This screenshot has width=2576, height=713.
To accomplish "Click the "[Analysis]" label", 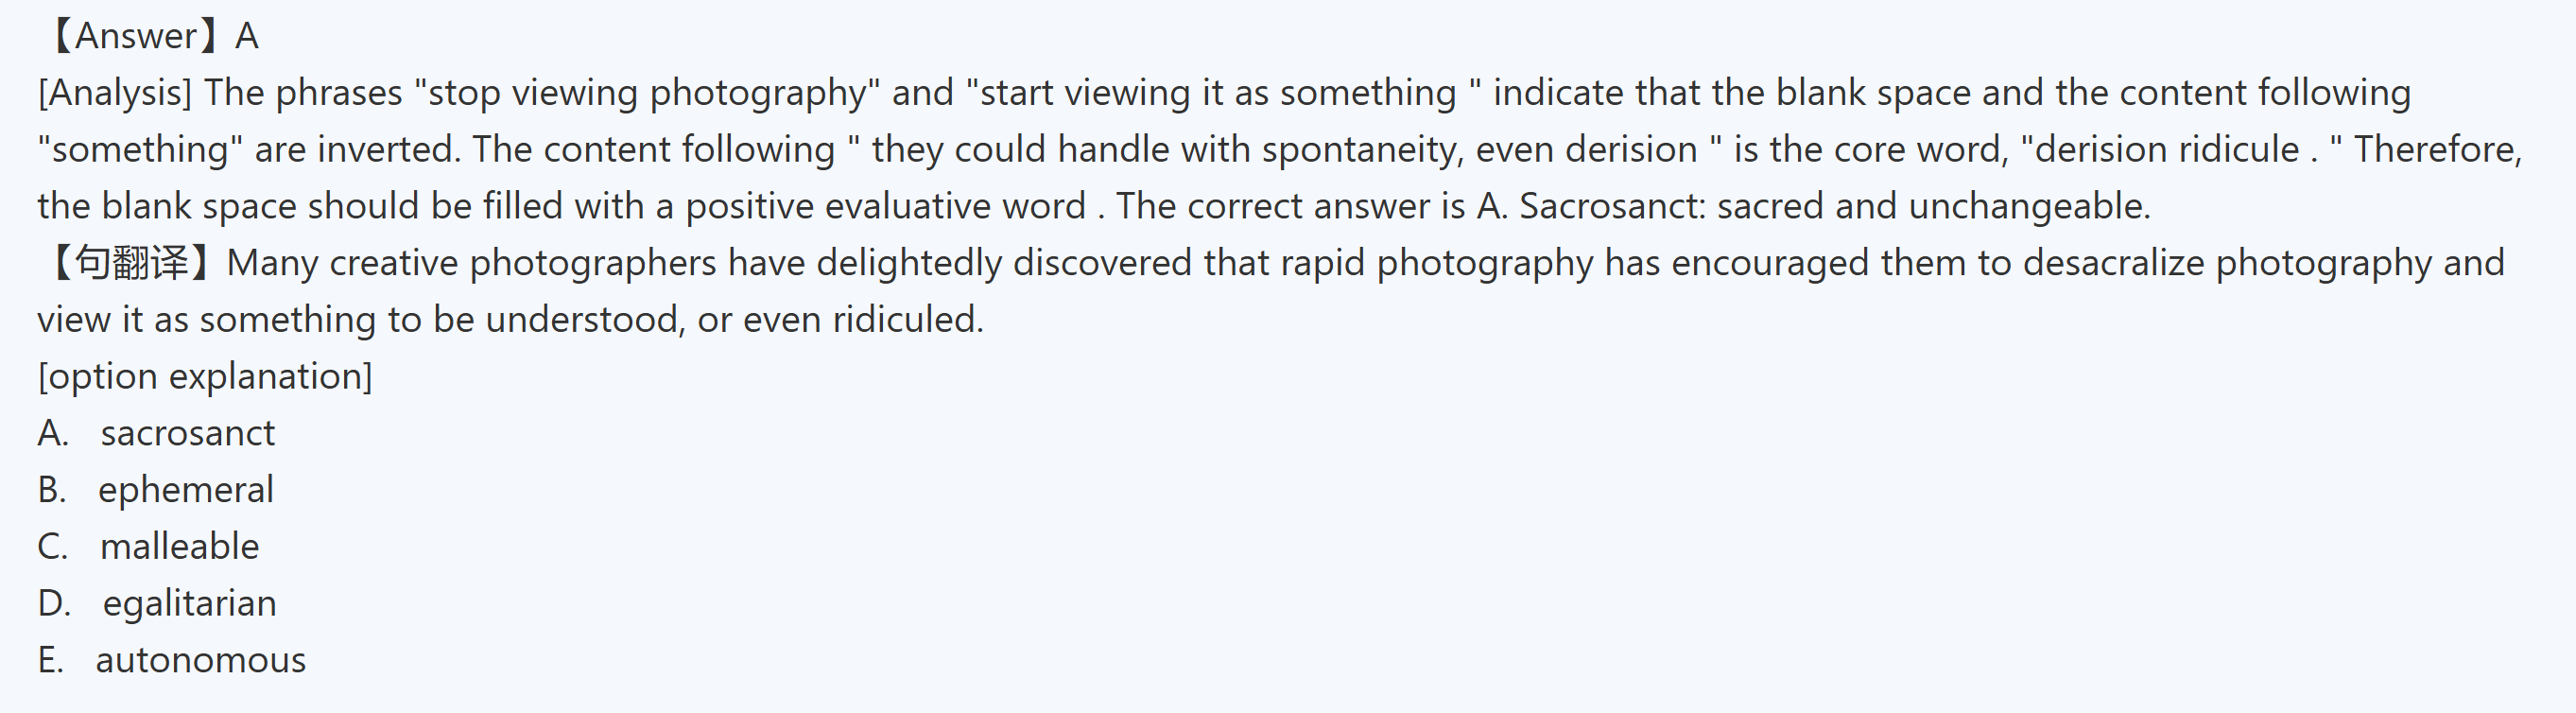I will (x=115, y=93).
